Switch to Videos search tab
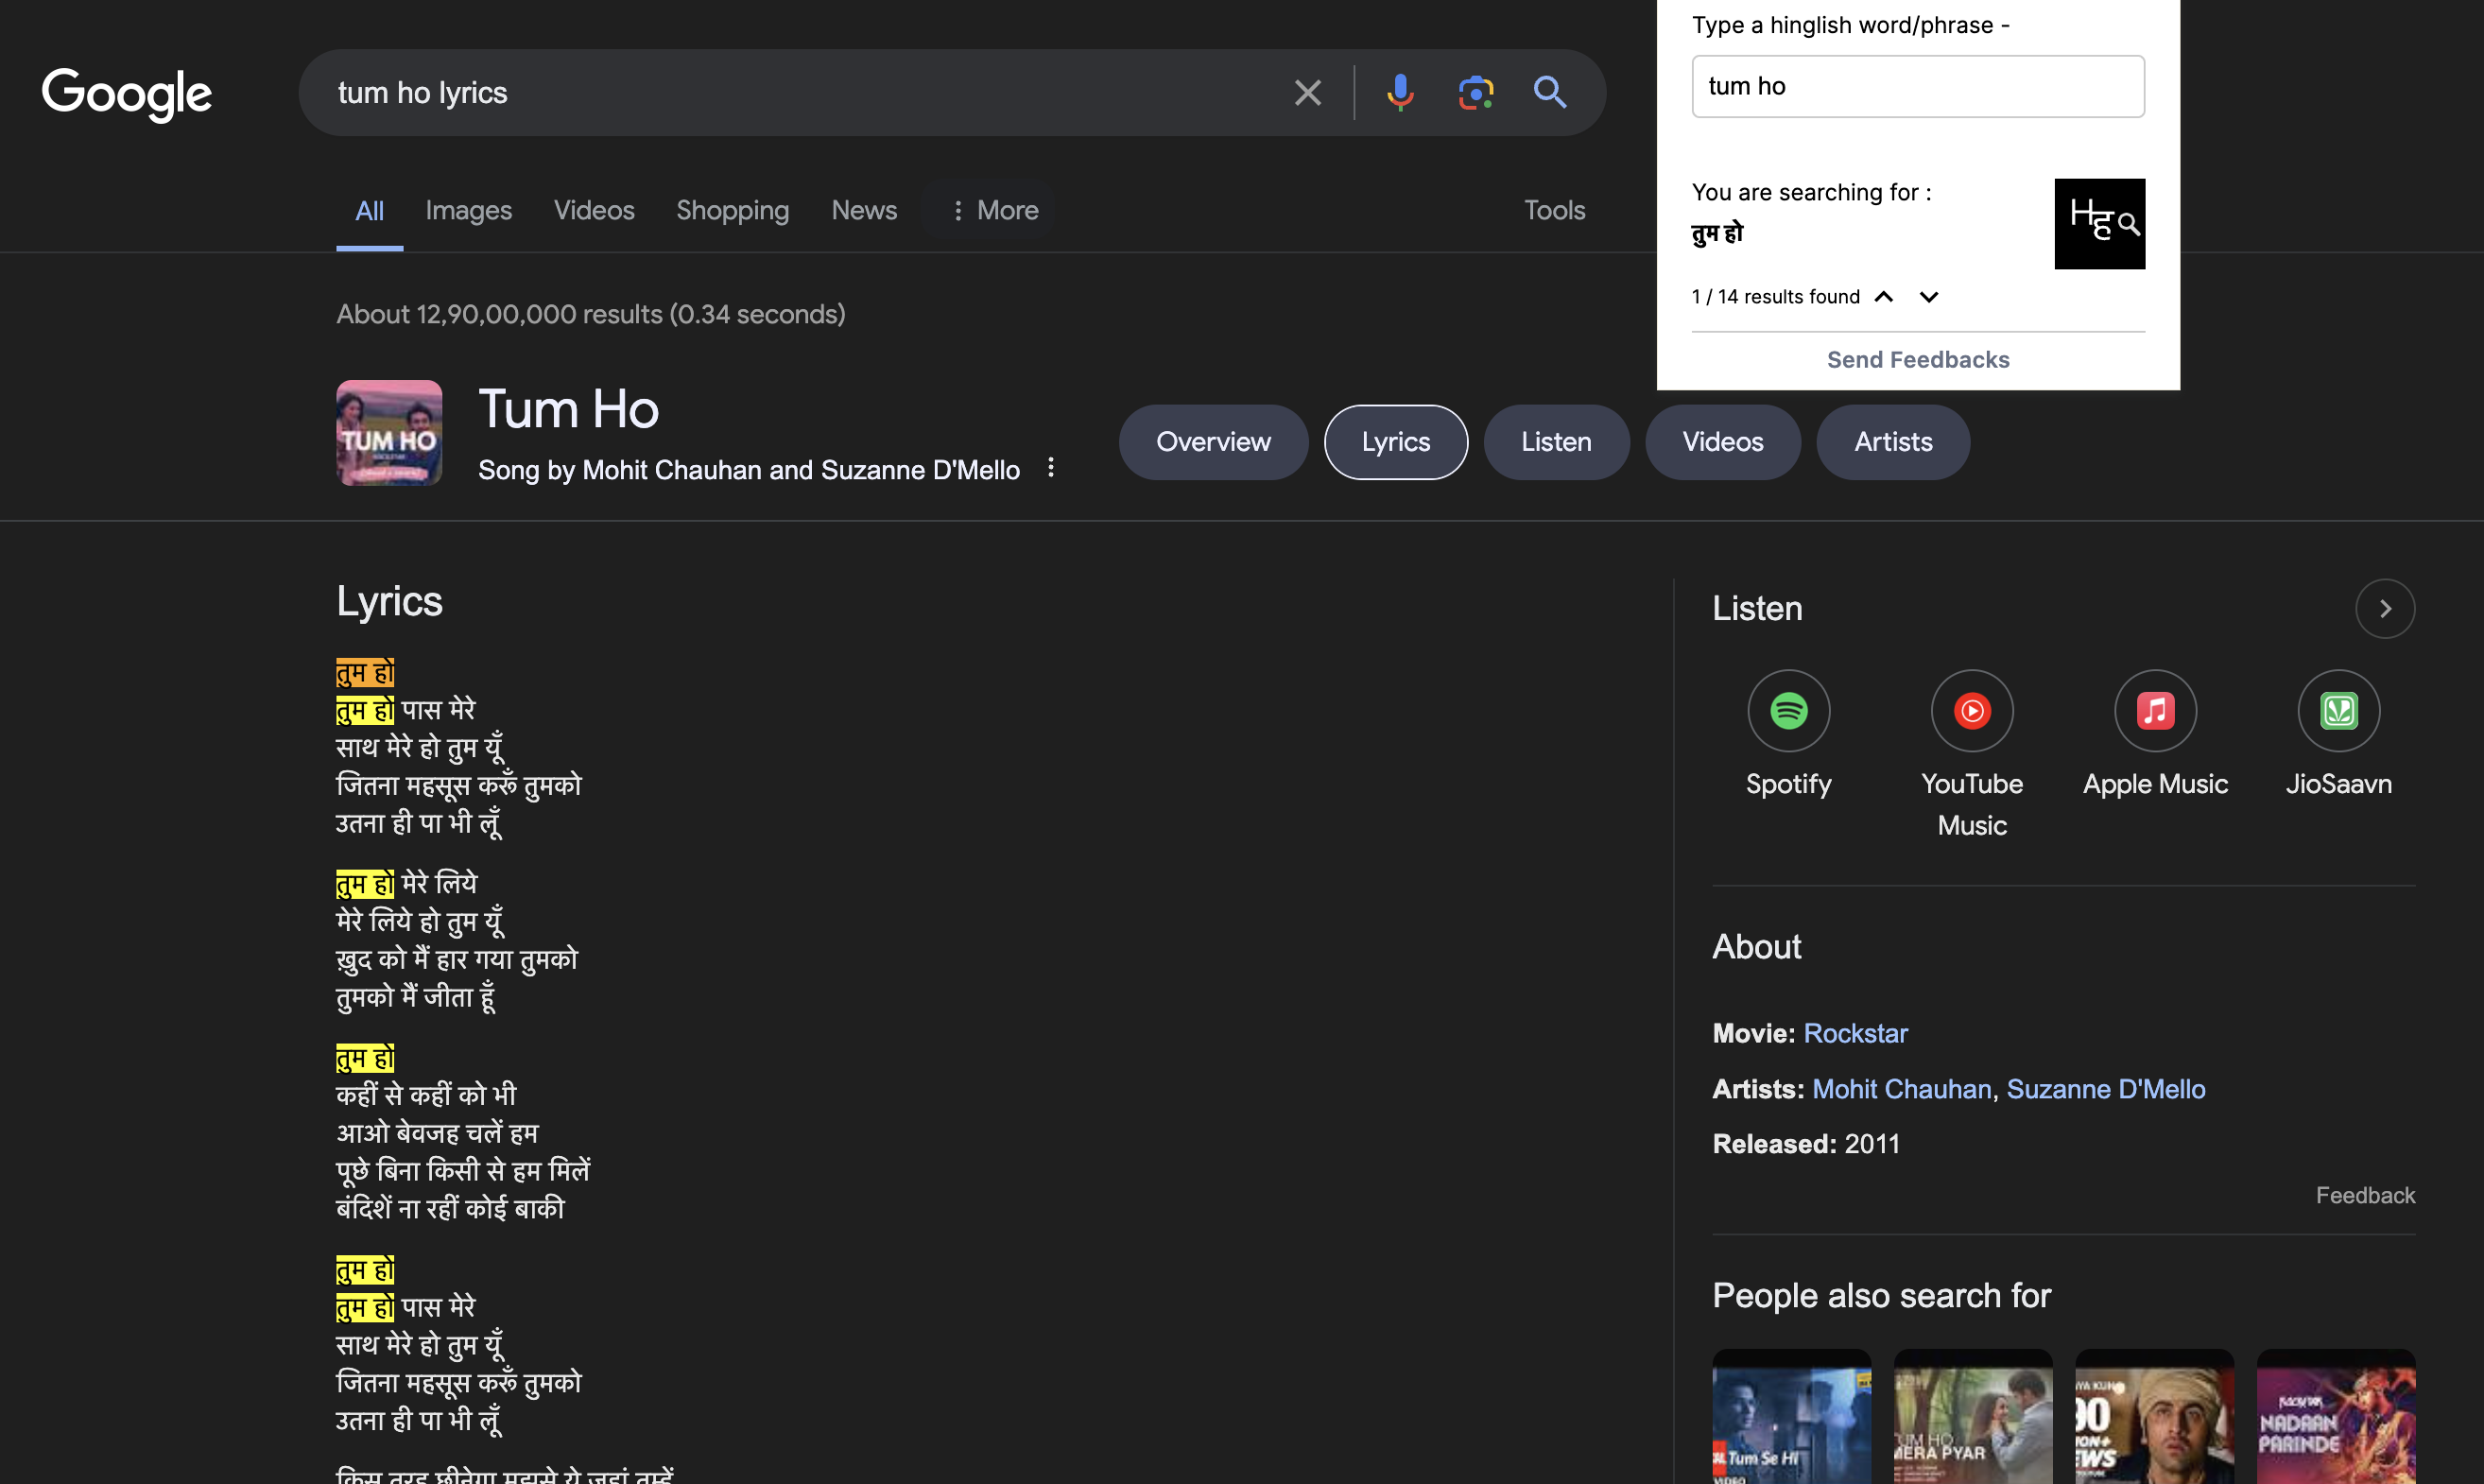This screenshot has height=1484, width=2484. pos(594,210)
